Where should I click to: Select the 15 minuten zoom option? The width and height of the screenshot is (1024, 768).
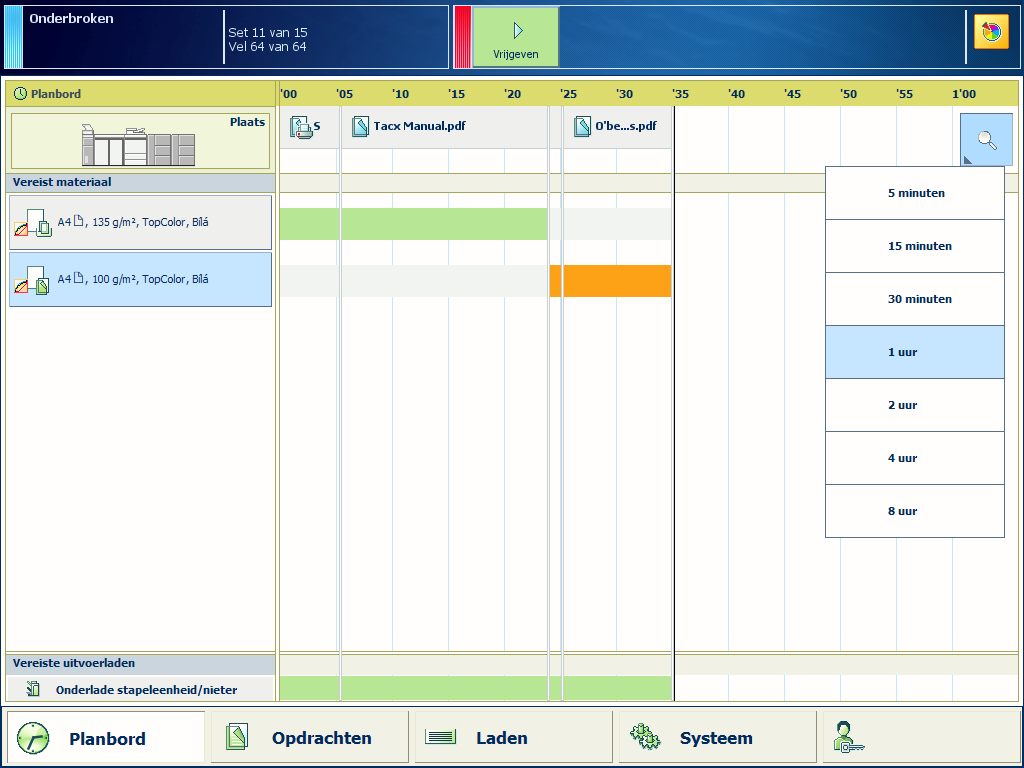pos(915,246)
